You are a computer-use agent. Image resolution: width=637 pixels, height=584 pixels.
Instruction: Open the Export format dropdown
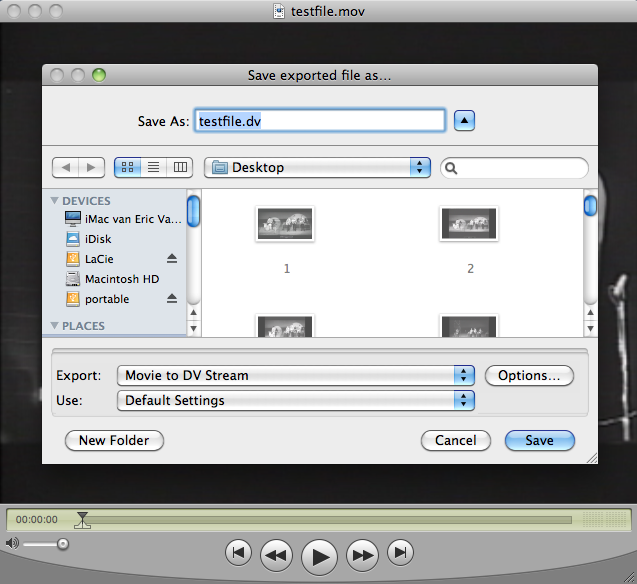click(296, 375)
